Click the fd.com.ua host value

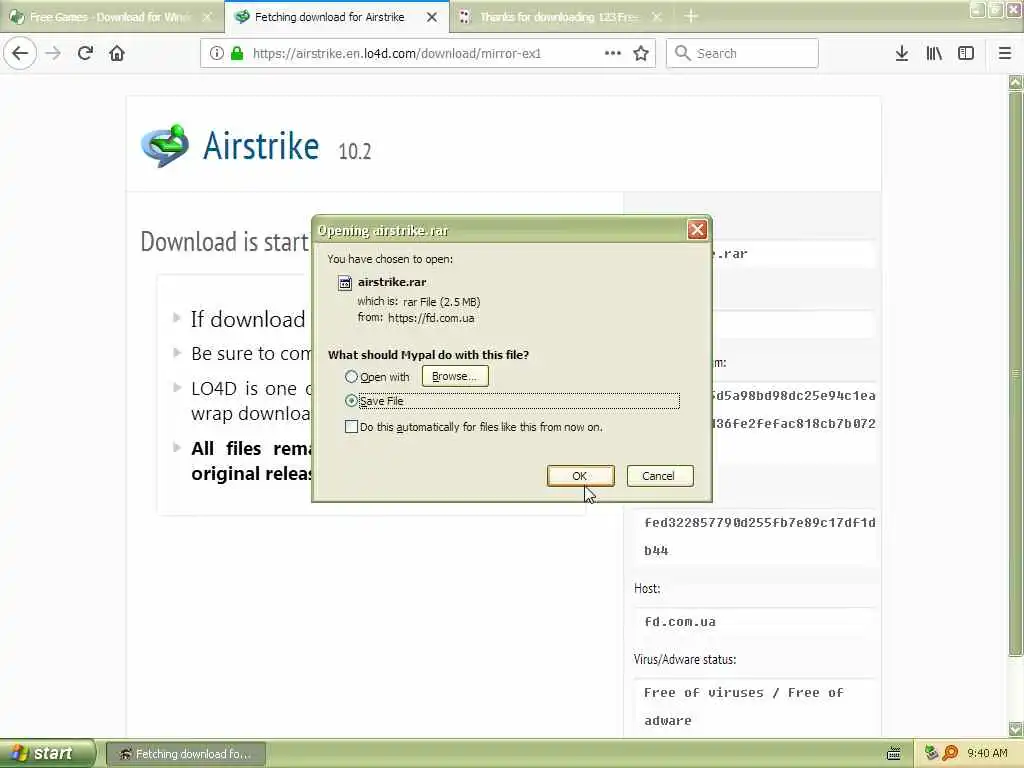pyautogui.click(x=680, y=622)
